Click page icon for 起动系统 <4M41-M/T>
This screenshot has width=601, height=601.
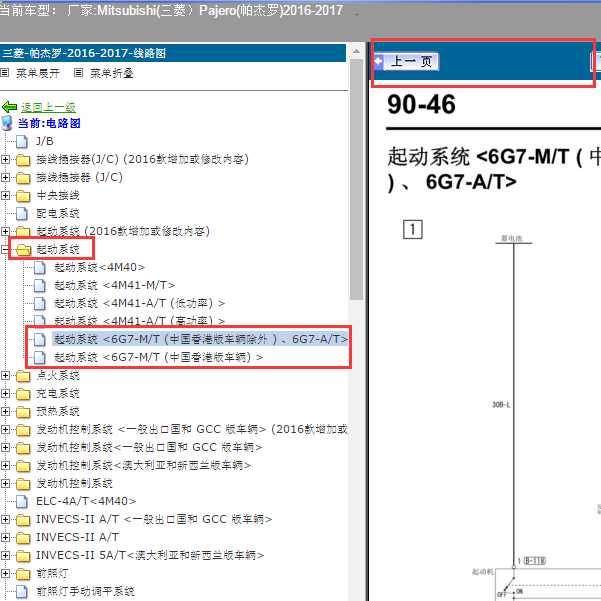tap(39, 285)
